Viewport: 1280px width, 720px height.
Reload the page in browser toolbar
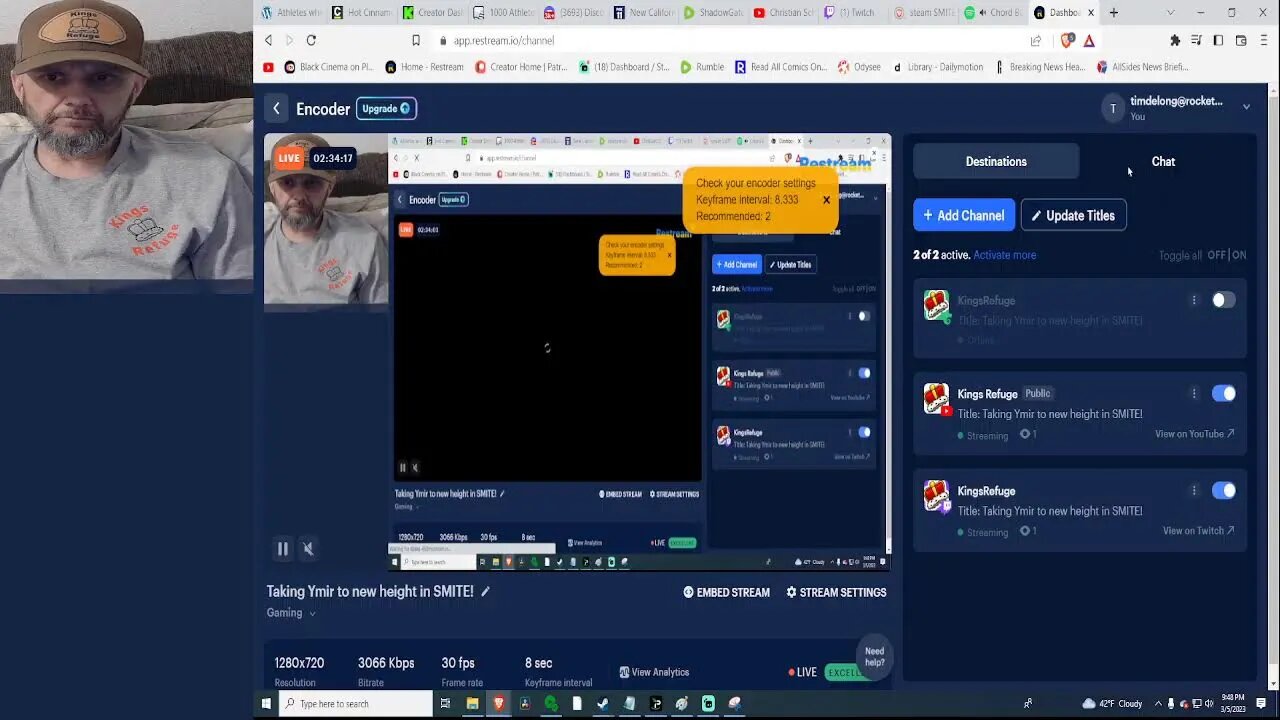[311, 40]
